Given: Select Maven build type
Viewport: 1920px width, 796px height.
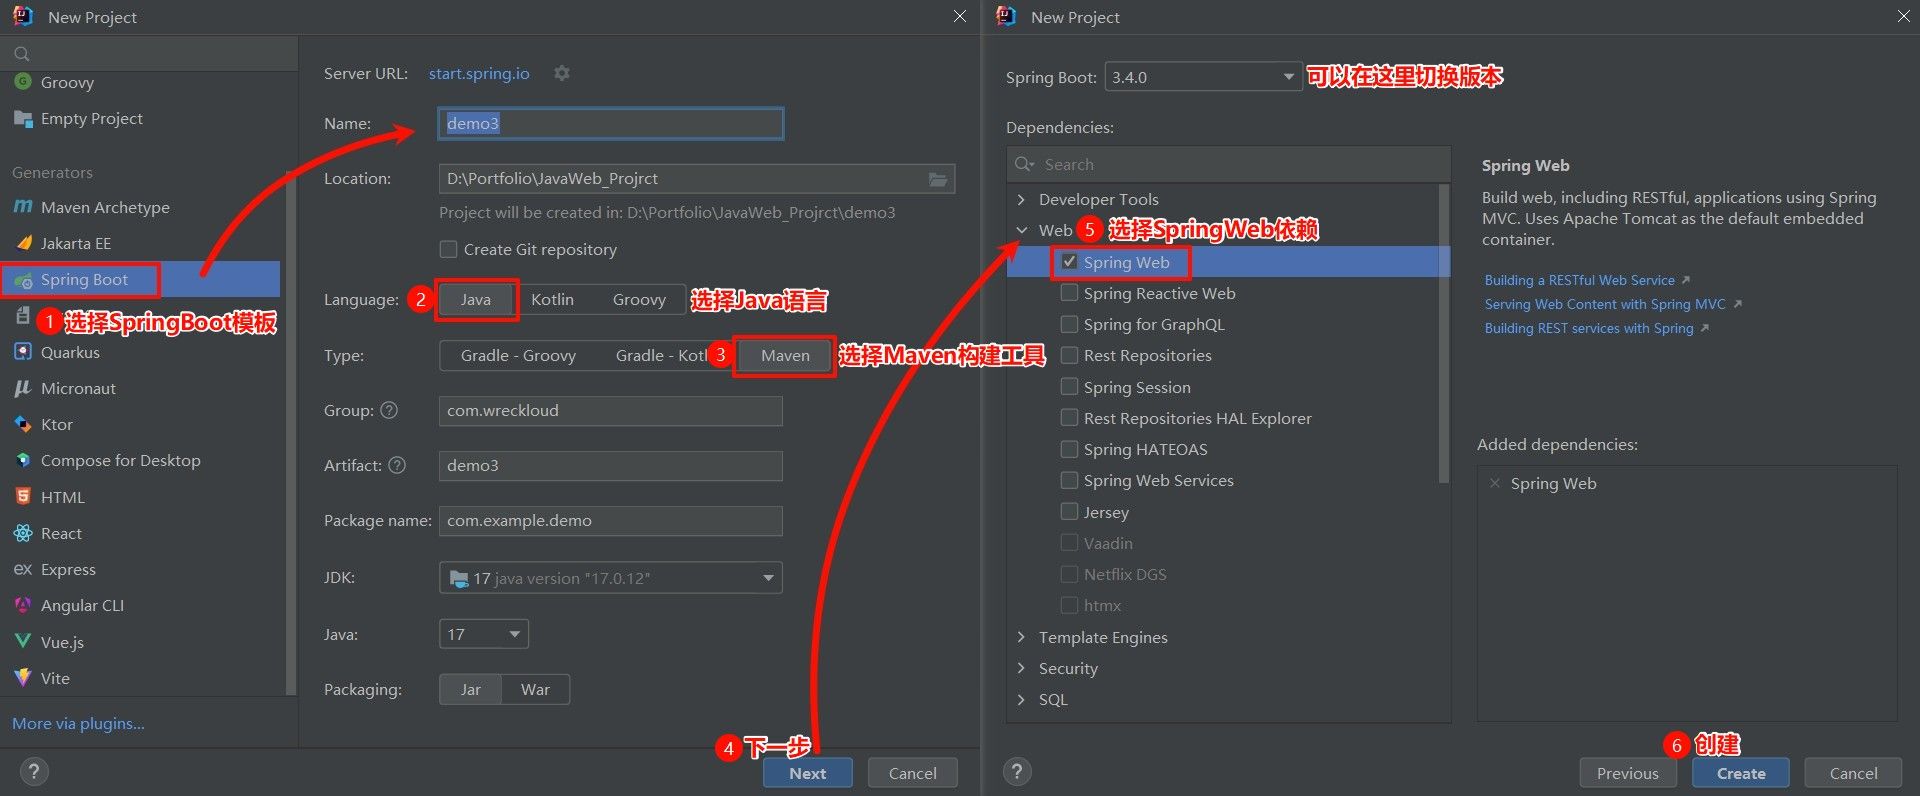Looking at the screenshot, I should tap(785, 355).
